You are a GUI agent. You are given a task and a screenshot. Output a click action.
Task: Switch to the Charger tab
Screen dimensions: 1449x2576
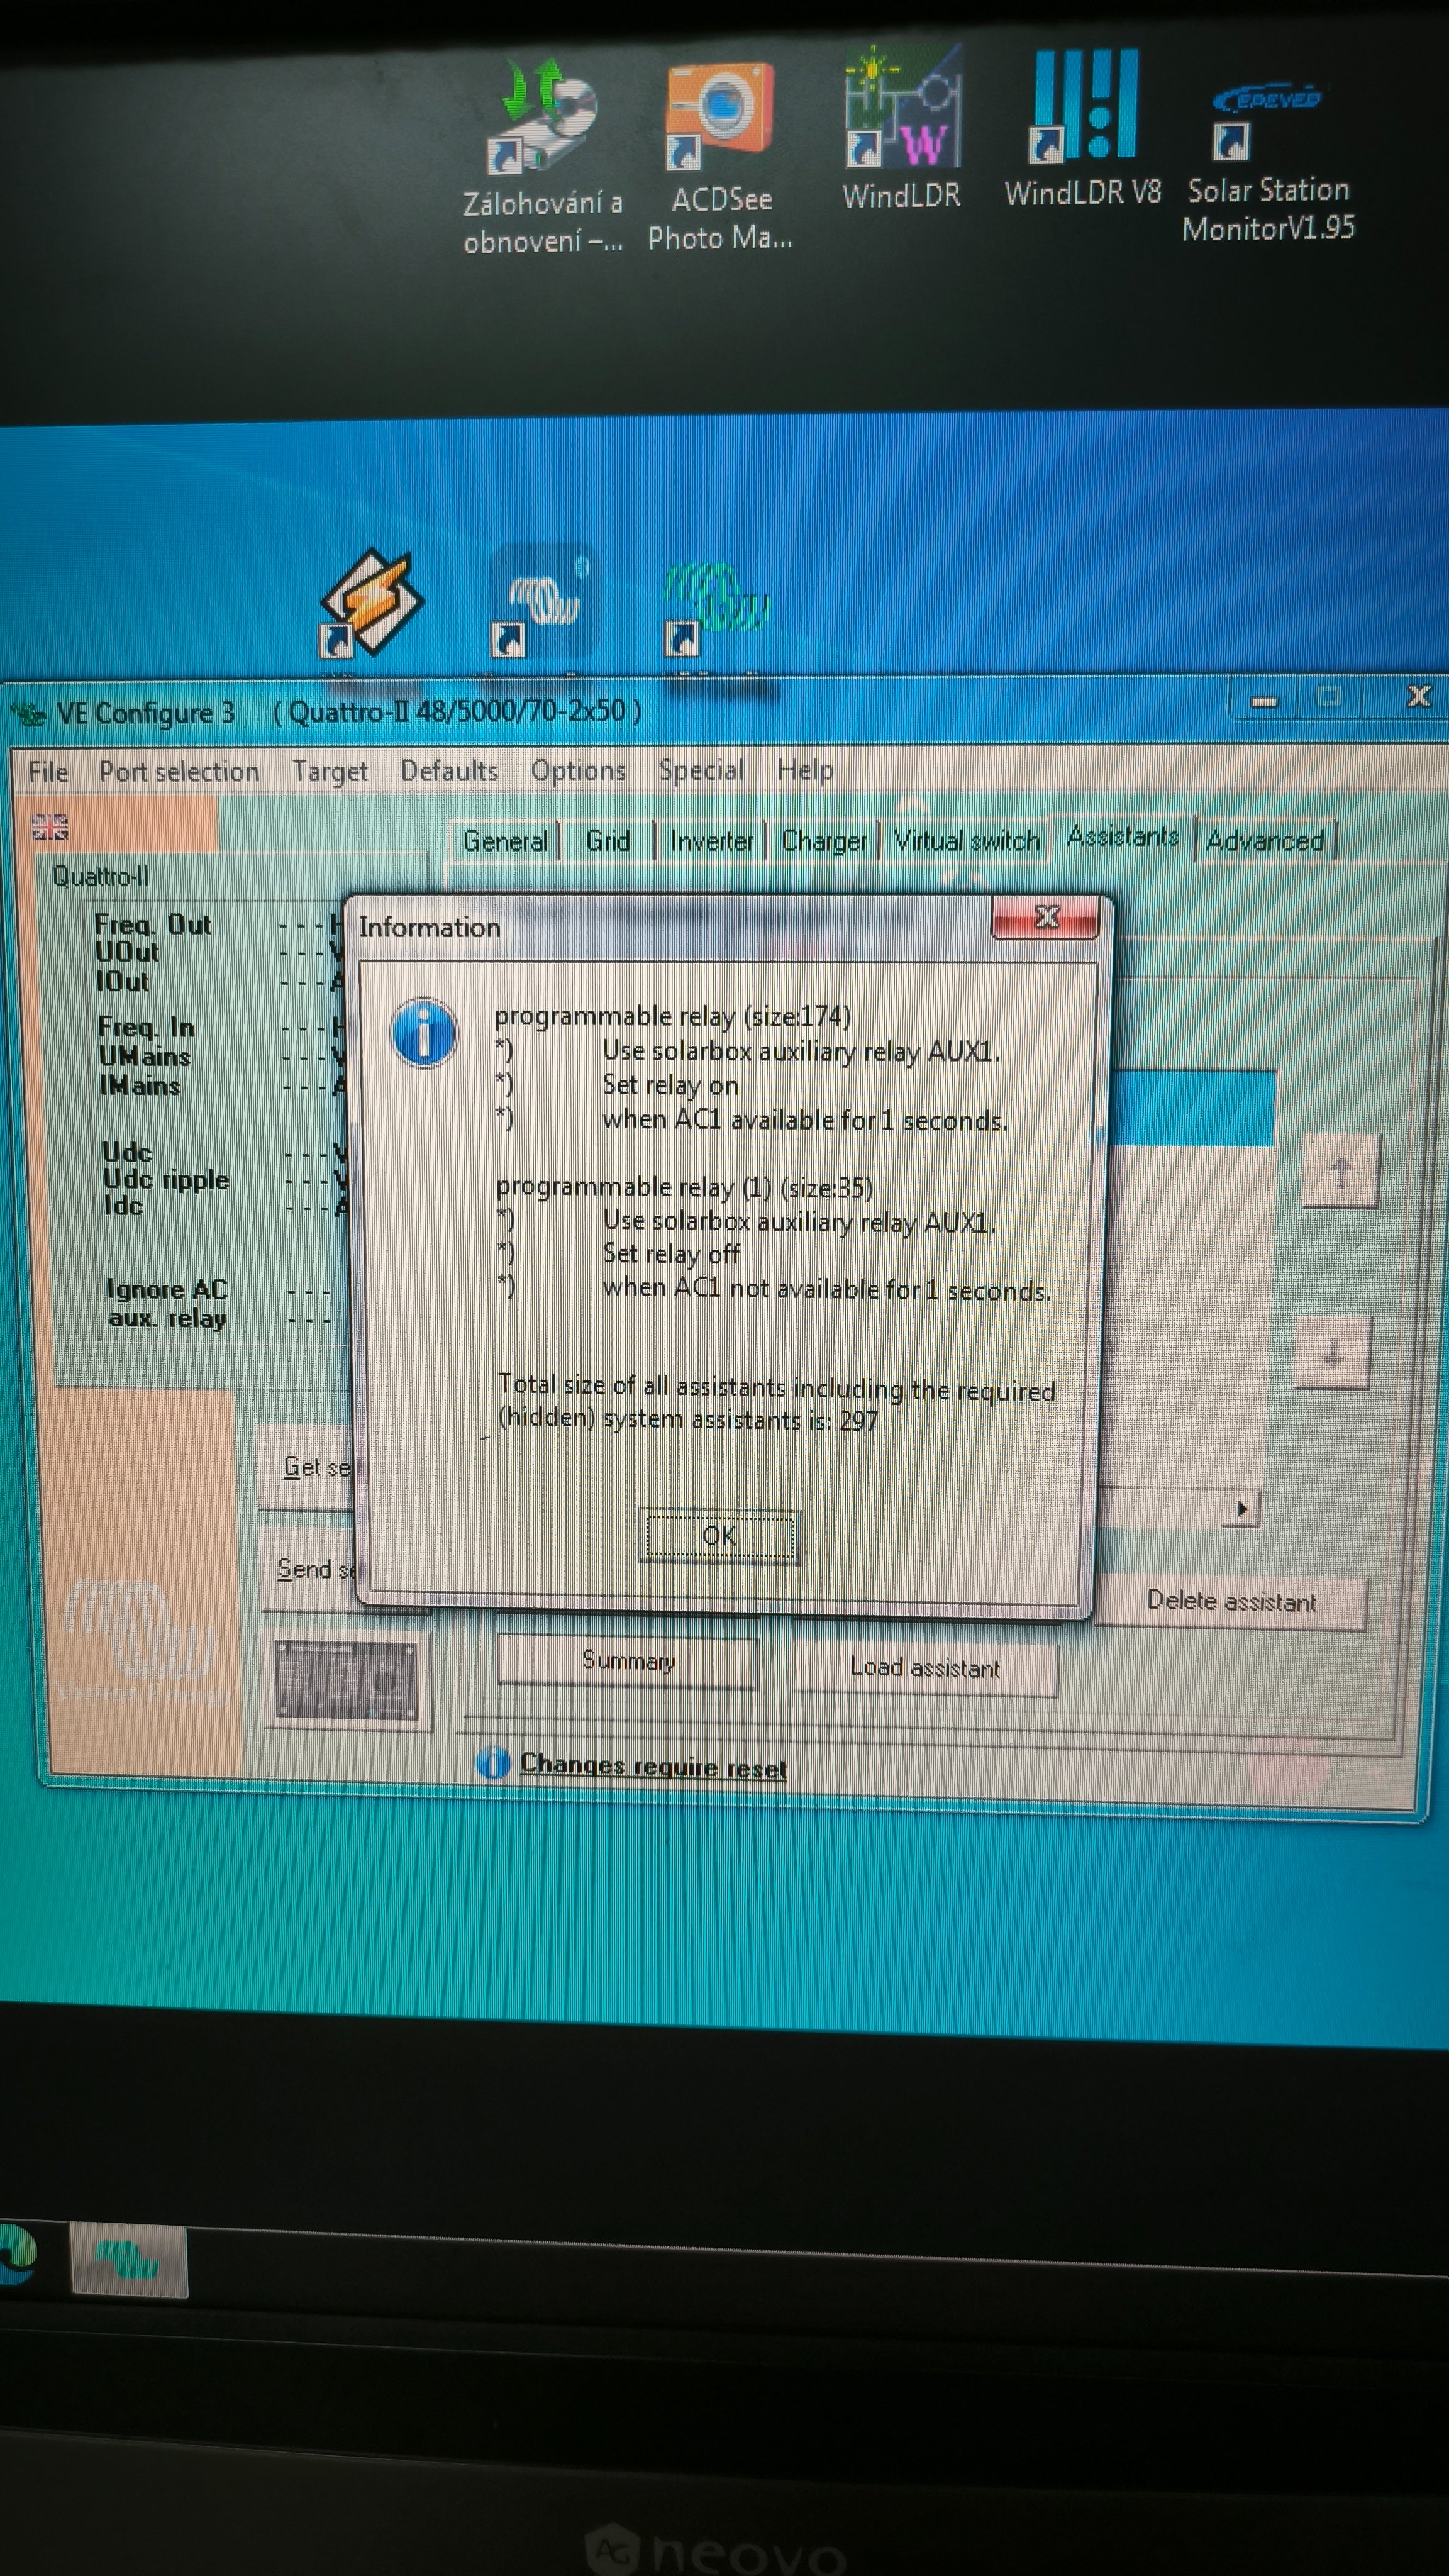tap(823, 841)
